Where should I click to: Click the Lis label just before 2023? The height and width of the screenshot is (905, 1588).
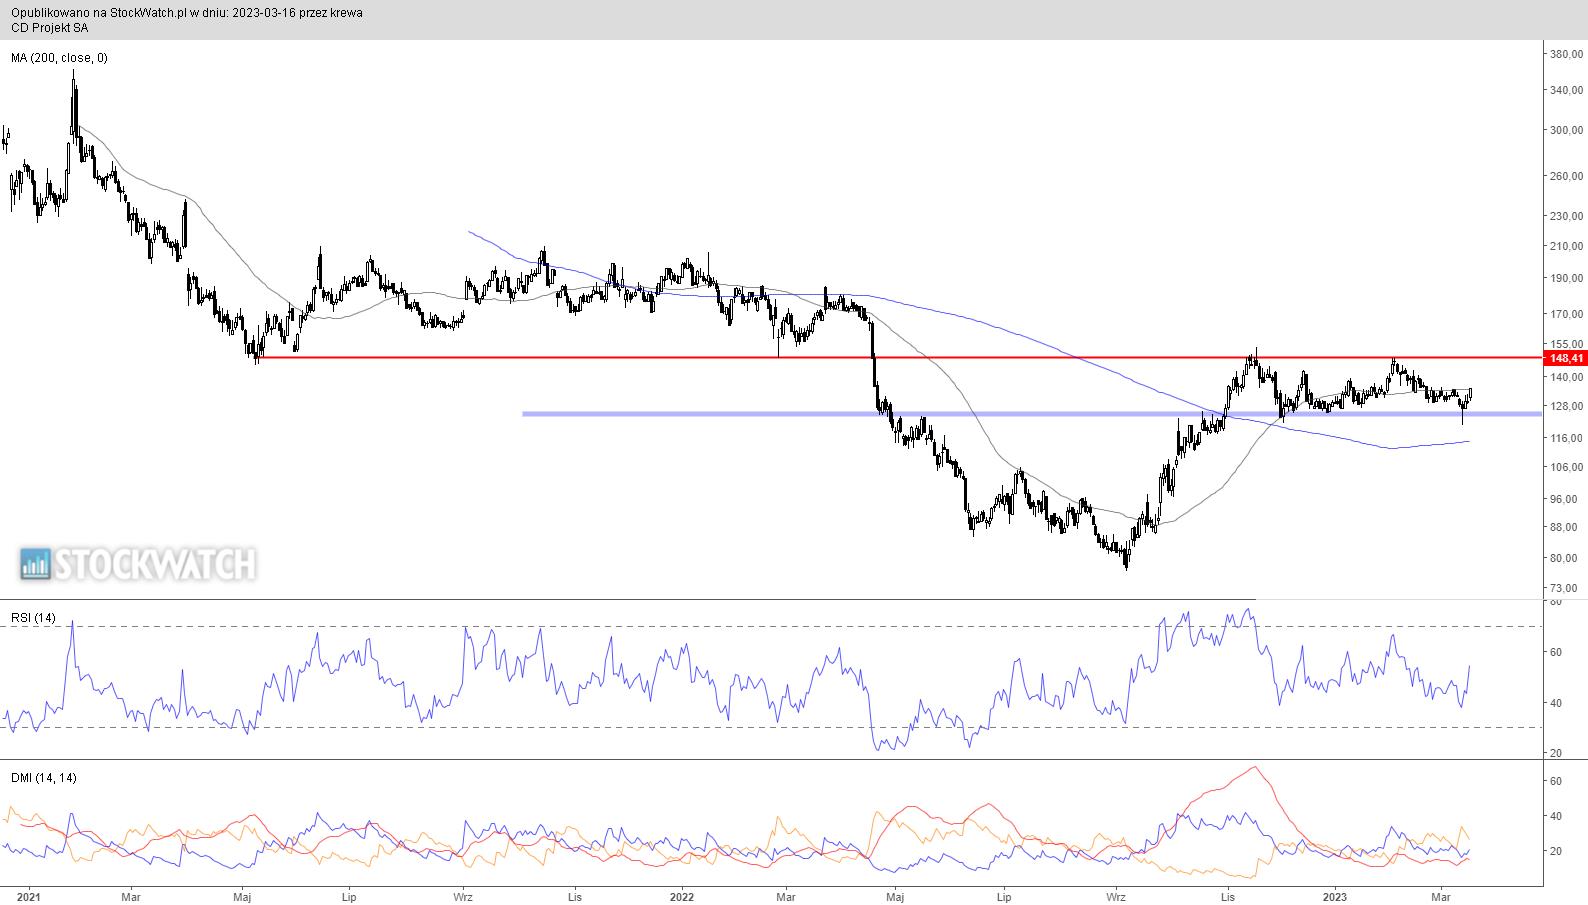[1227, 897]
